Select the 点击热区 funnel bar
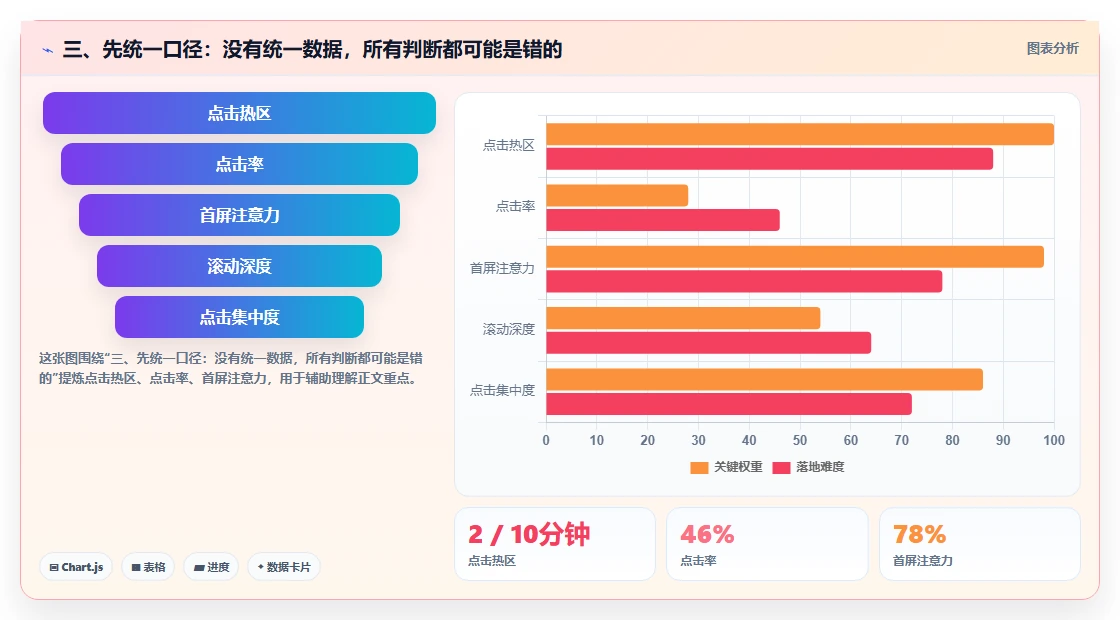1120x620 pixels. pos(239,113)
